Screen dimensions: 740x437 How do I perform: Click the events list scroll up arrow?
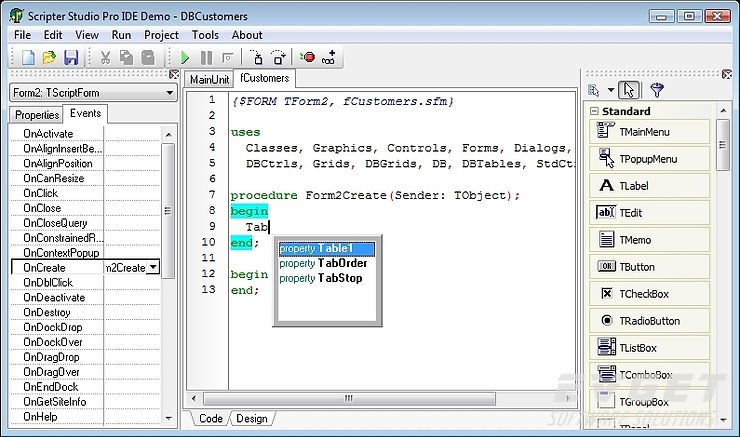(168, 134)
